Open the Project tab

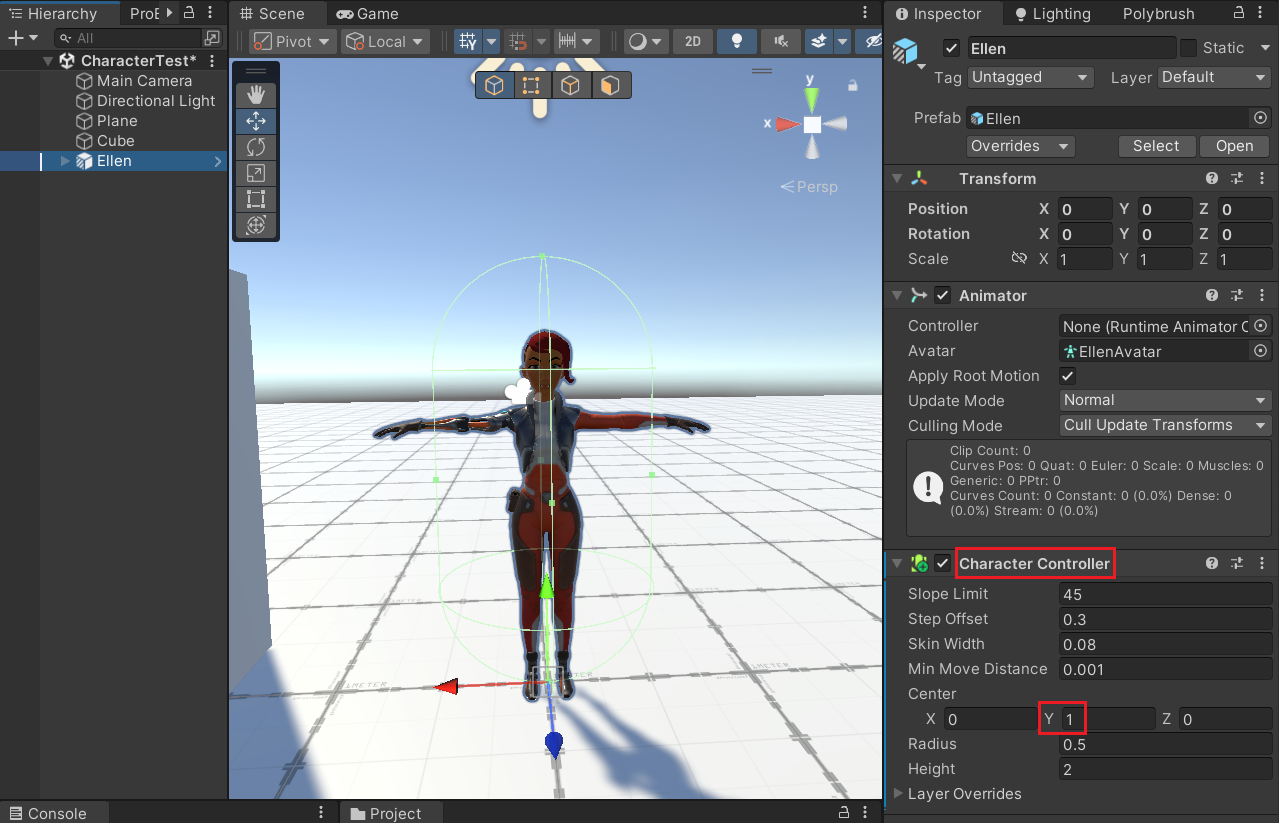pos(386,813)
